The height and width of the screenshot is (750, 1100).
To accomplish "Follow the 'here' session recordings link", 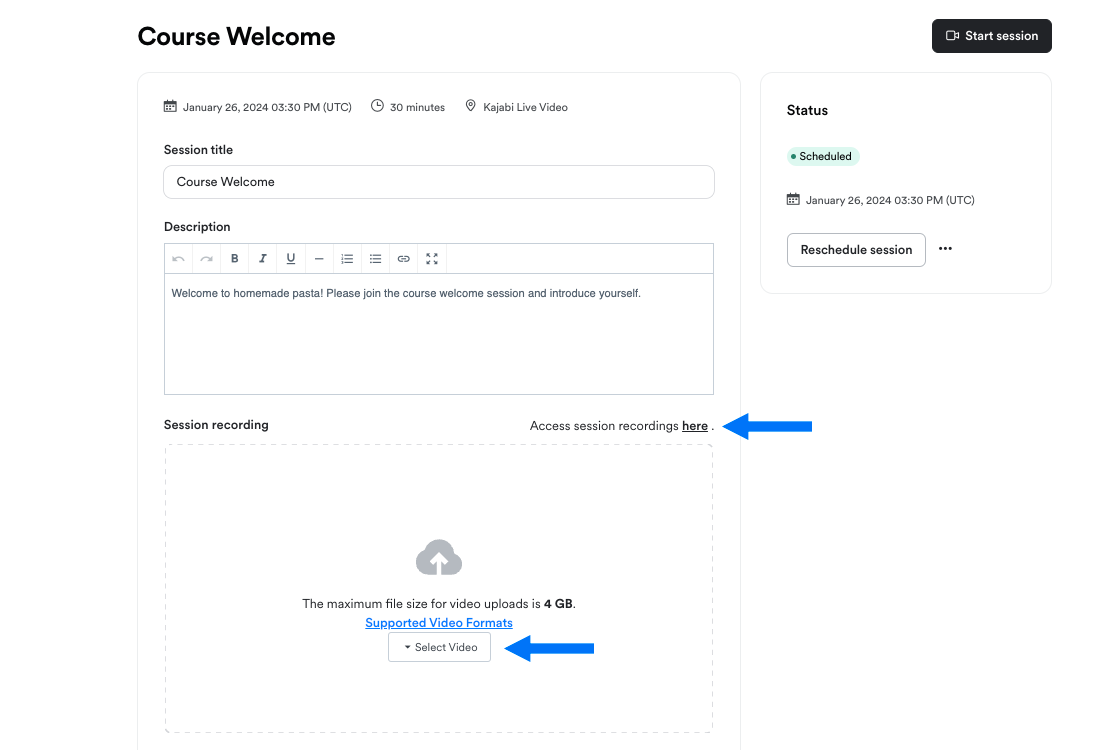I will (x=695, y=426).
